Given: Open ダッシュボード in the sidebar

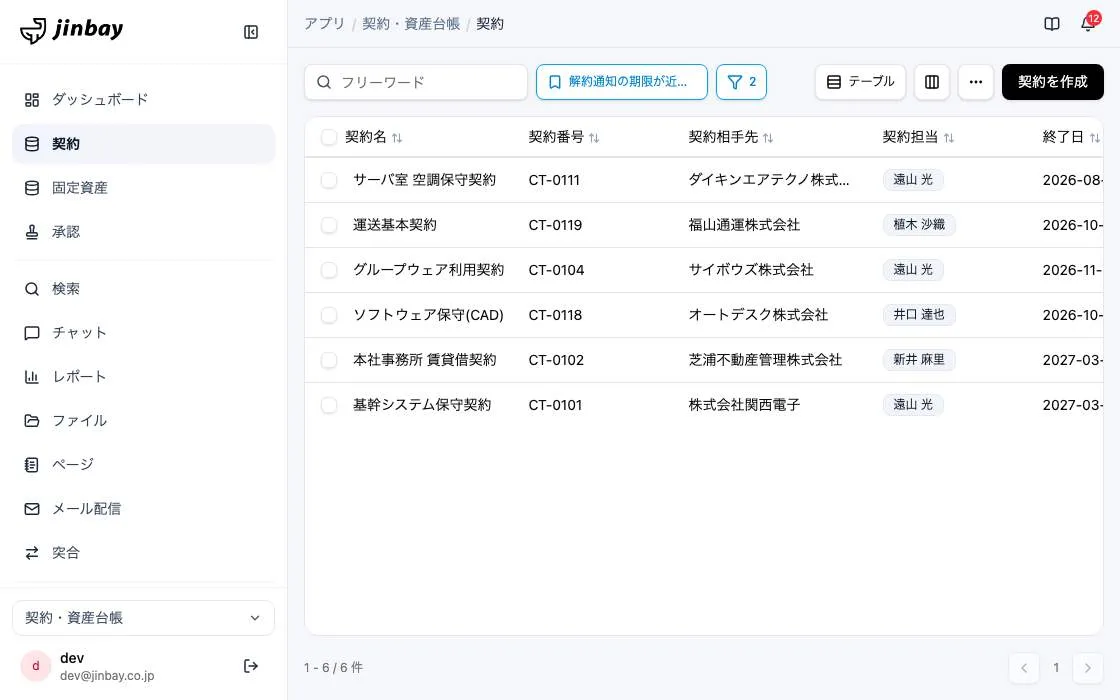Looking at the screenshot, I should (144, 99).
